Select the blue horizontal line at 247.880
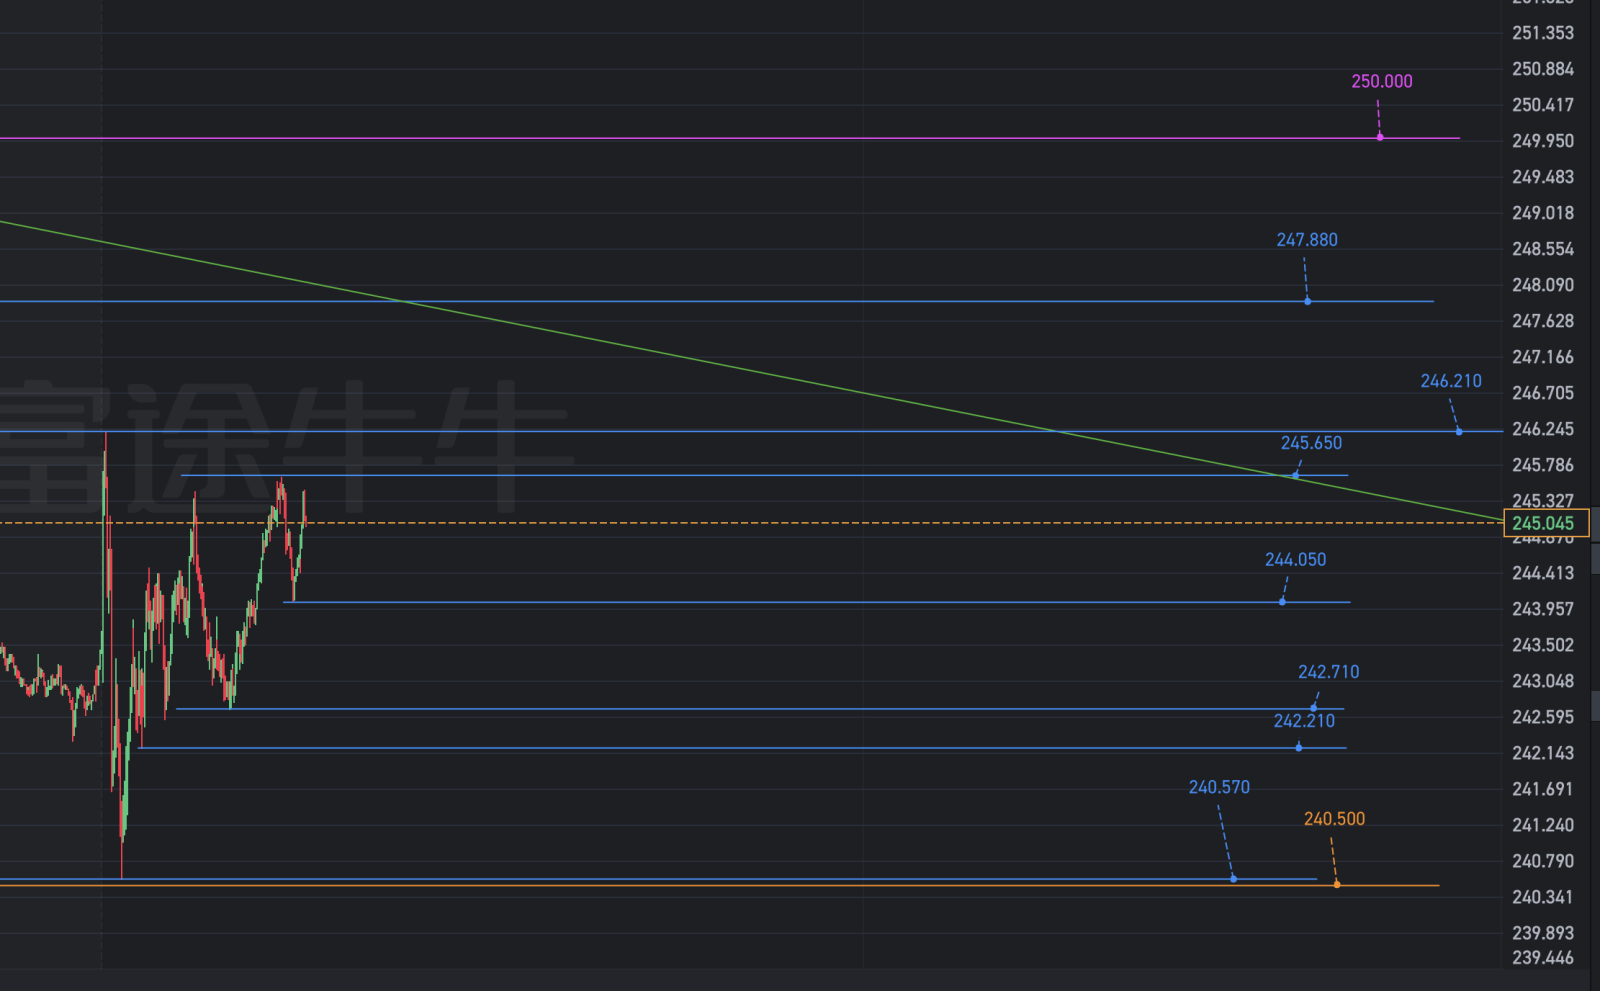Screen dimensions: 1600x991 coord(717,301)
